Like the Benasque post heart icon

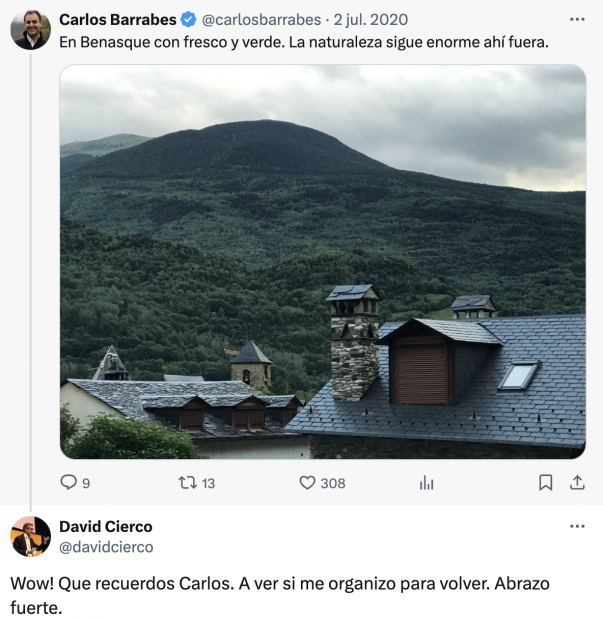coord(307,483)
